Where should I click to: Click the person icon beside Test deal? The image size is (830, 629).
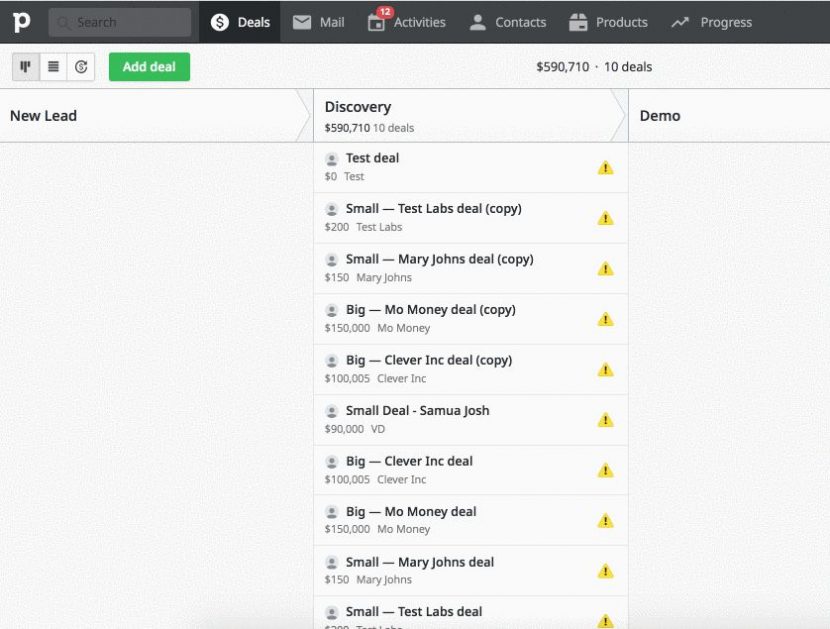[331, 158]
